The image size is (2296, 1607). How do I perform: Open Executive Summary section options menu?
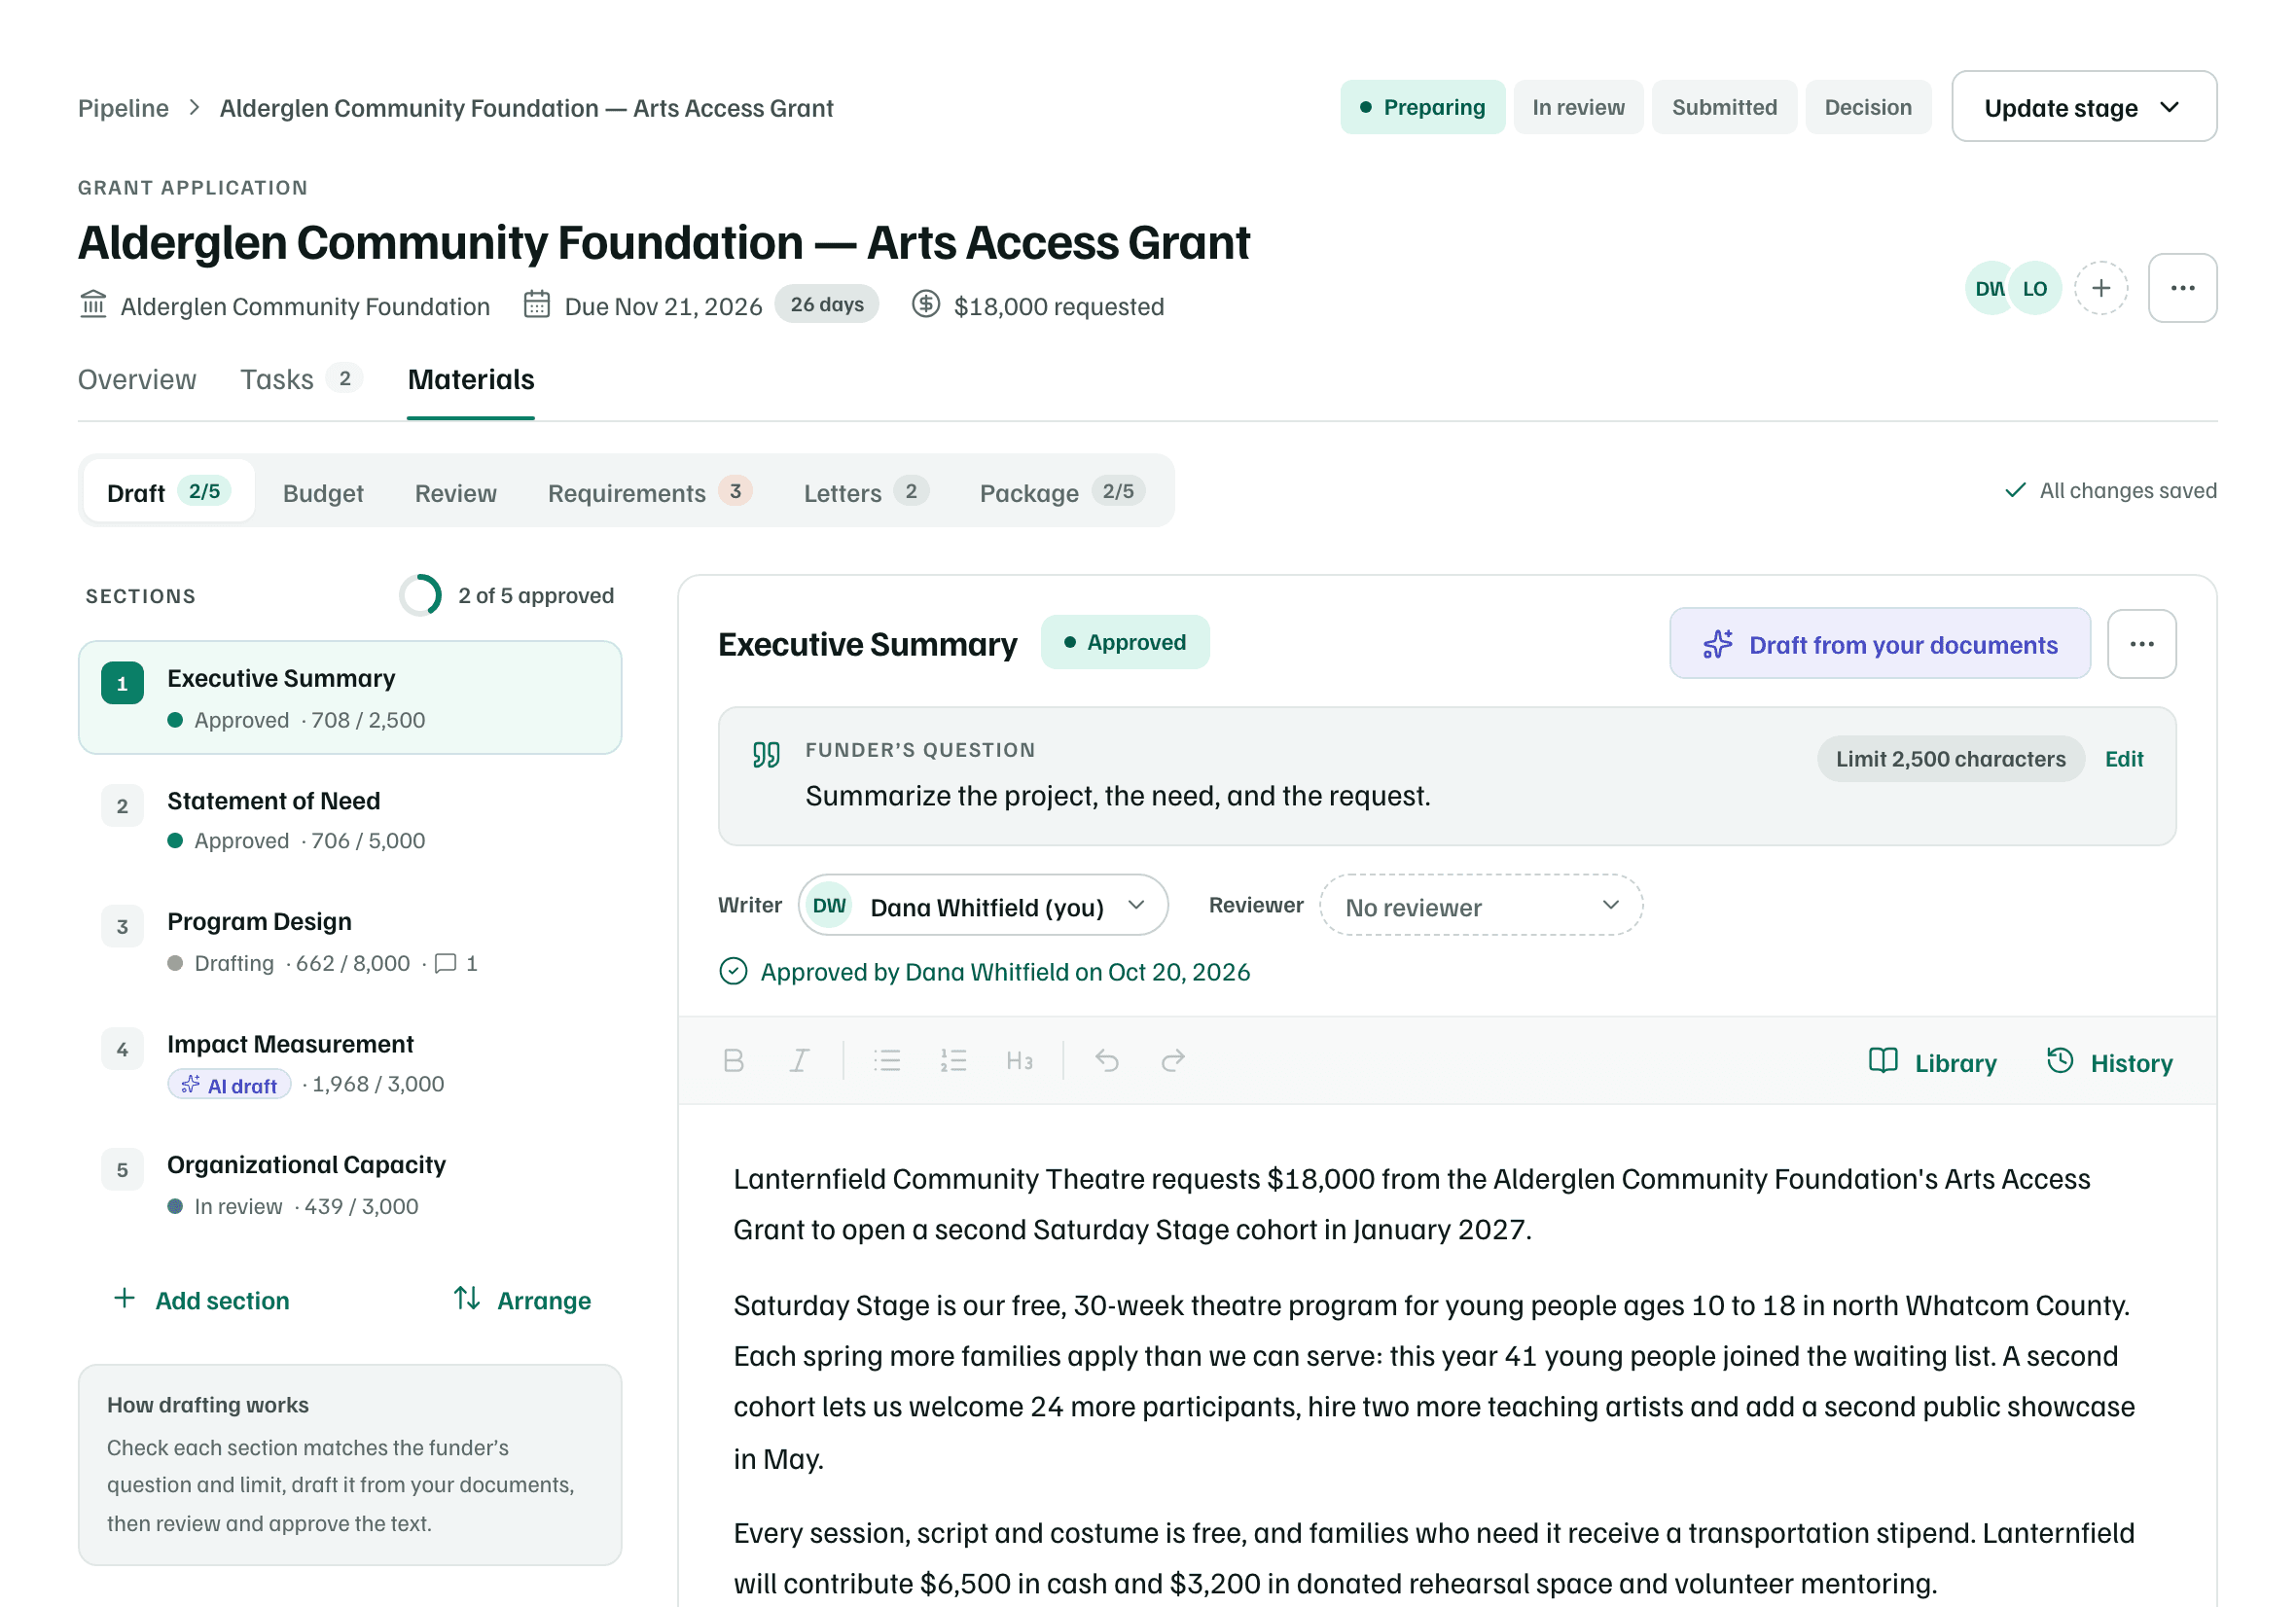point(2141,644)
